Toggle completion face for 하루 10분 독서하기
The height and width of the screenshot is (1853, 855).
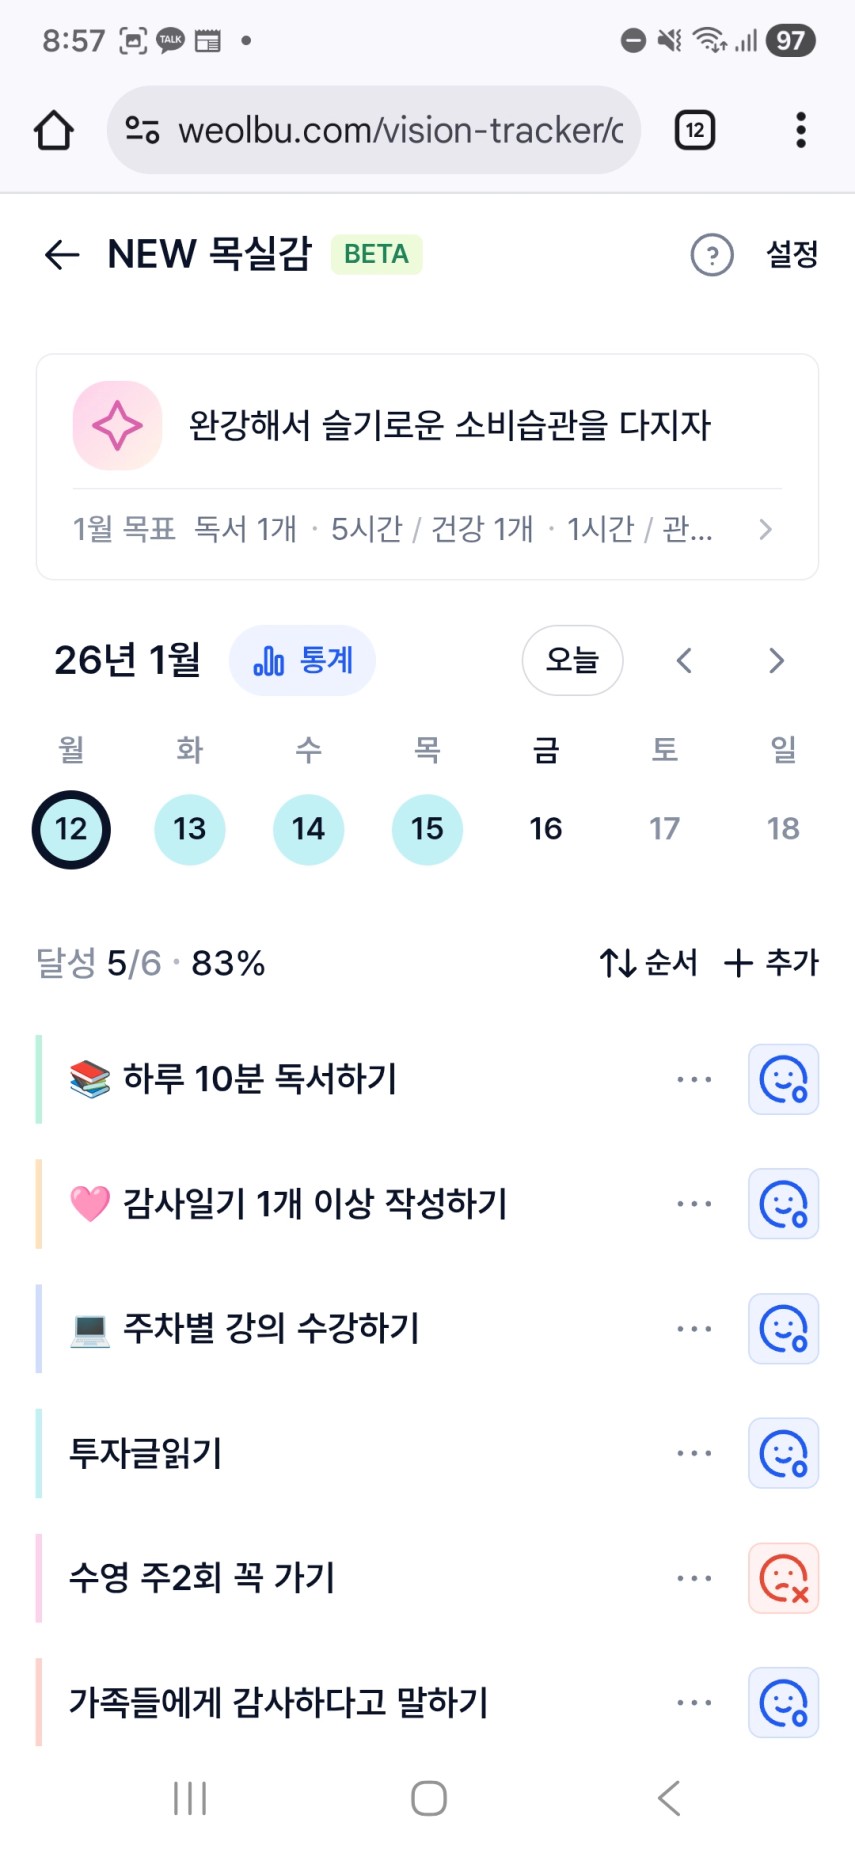click(783, 1080)
